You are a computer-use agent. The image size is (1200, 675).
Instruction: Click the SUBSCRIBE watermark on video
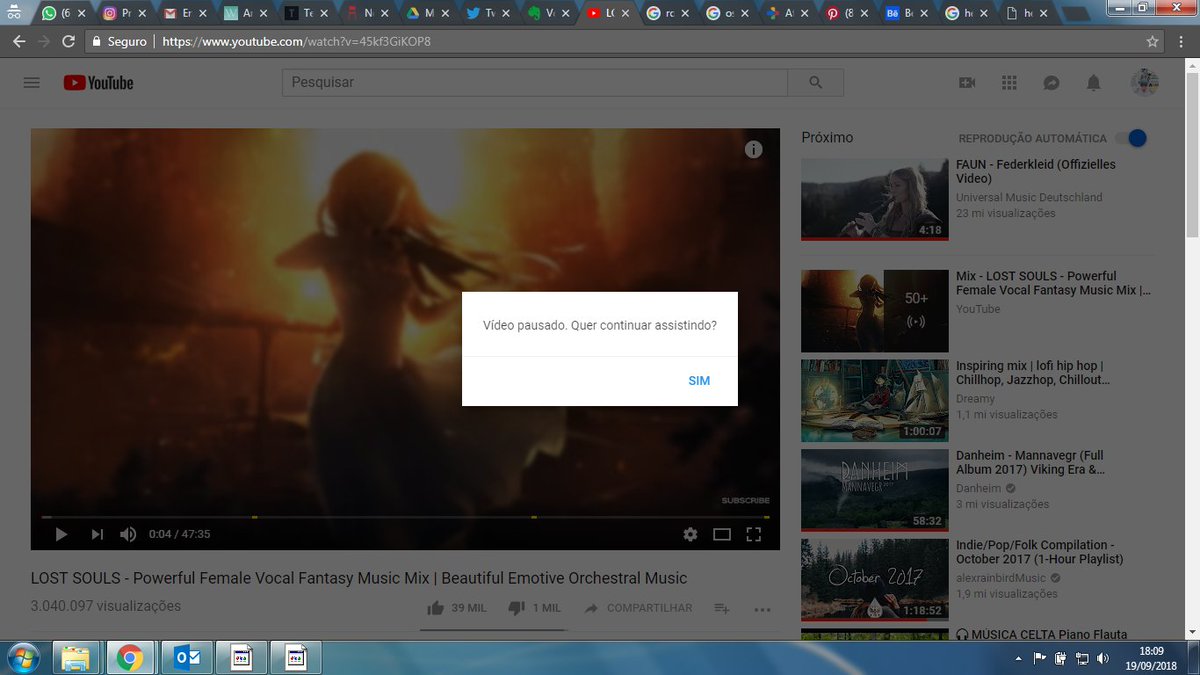[745, 500]
